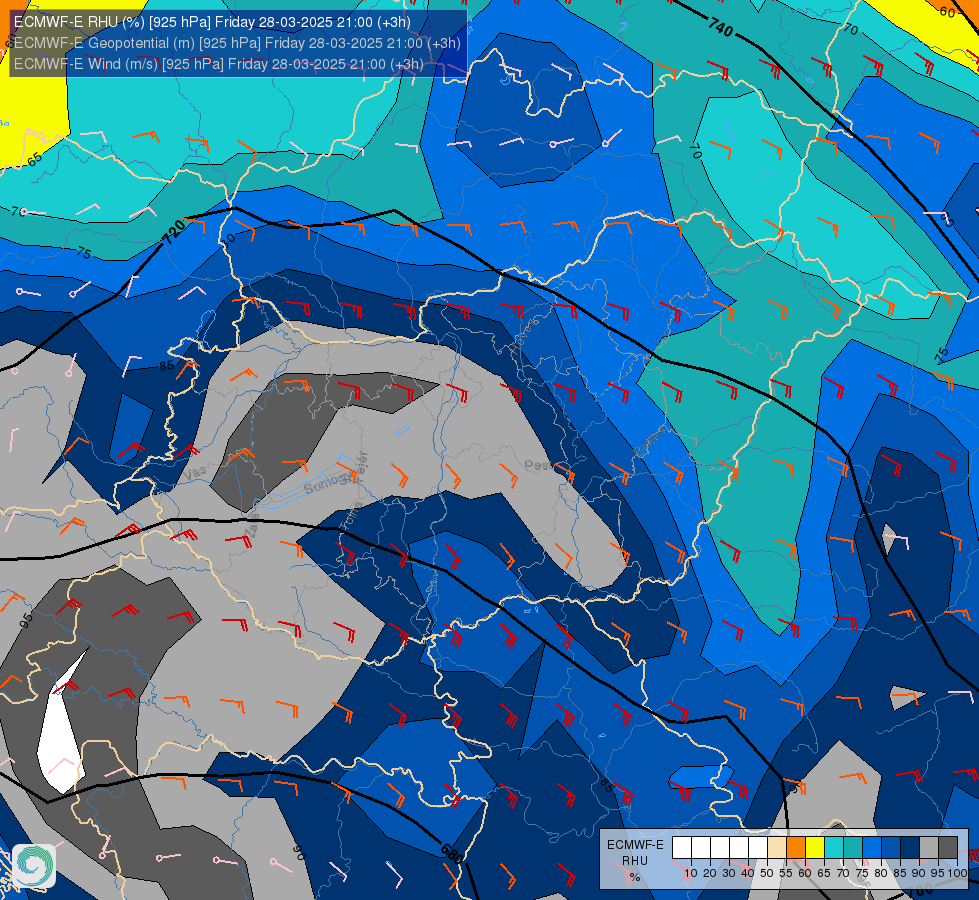Click the orange 55–60 legend swatch

pyautogui.click(x=796, y=848)
